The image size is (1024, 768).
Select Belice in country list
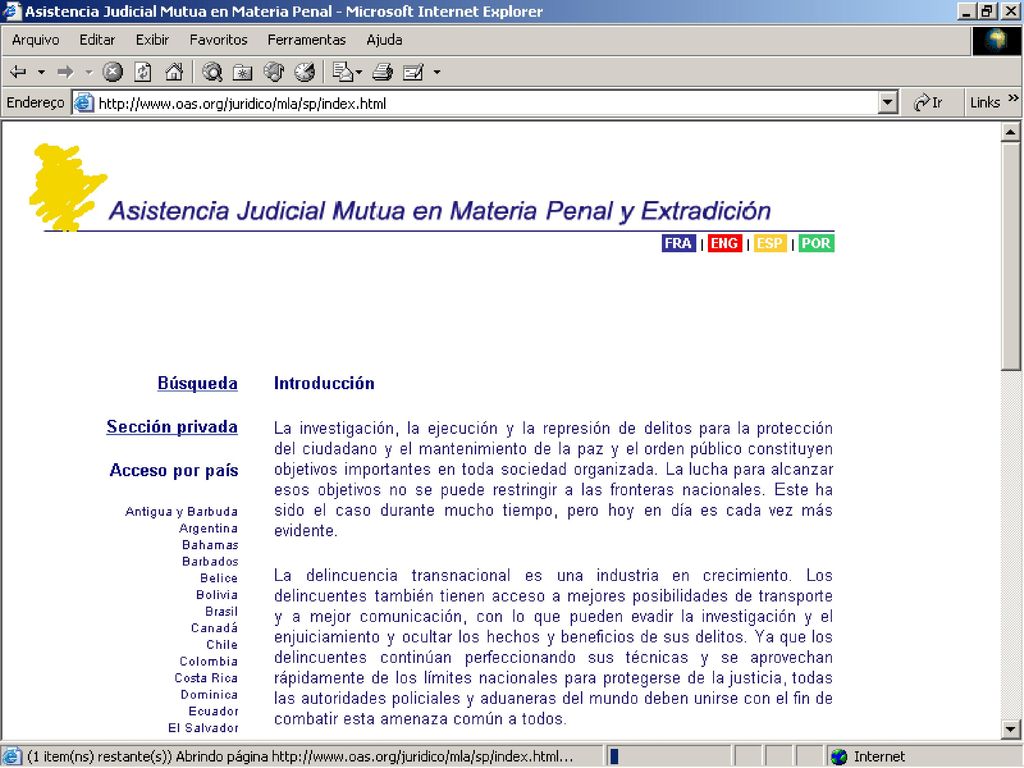[x=219, y=578]
